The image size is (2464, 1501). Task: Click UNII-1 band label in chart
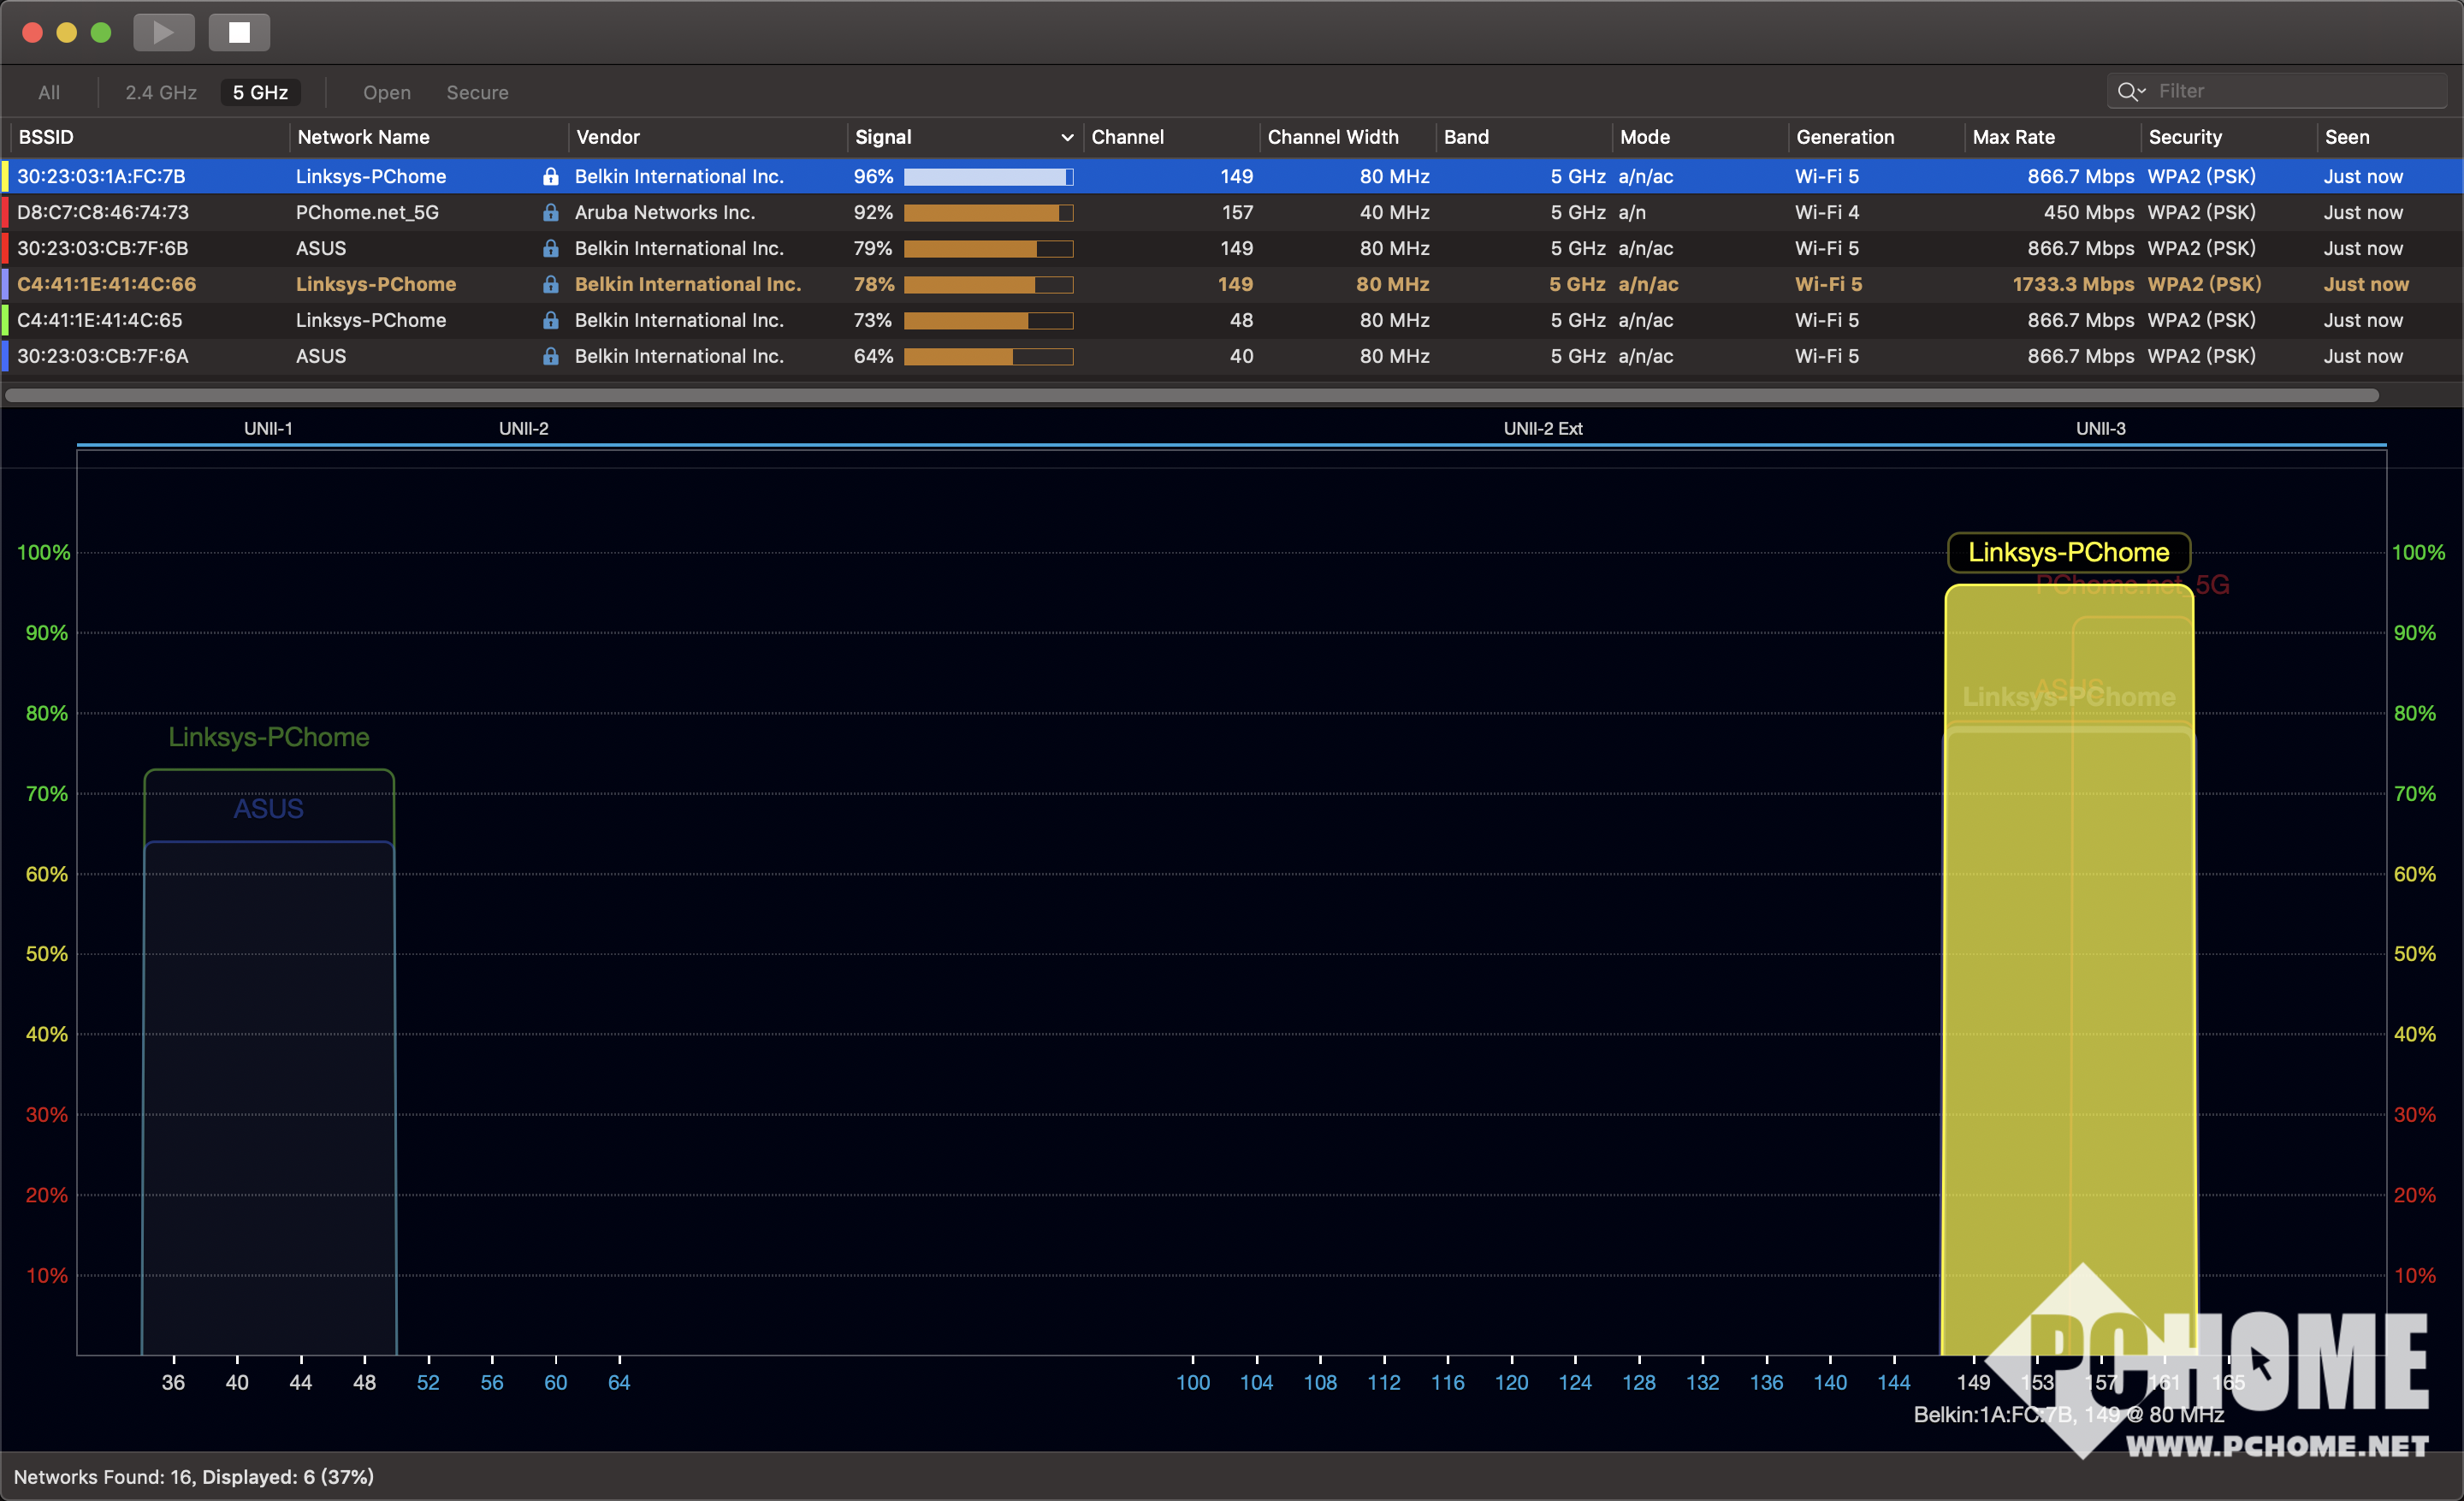pos(268,428)
